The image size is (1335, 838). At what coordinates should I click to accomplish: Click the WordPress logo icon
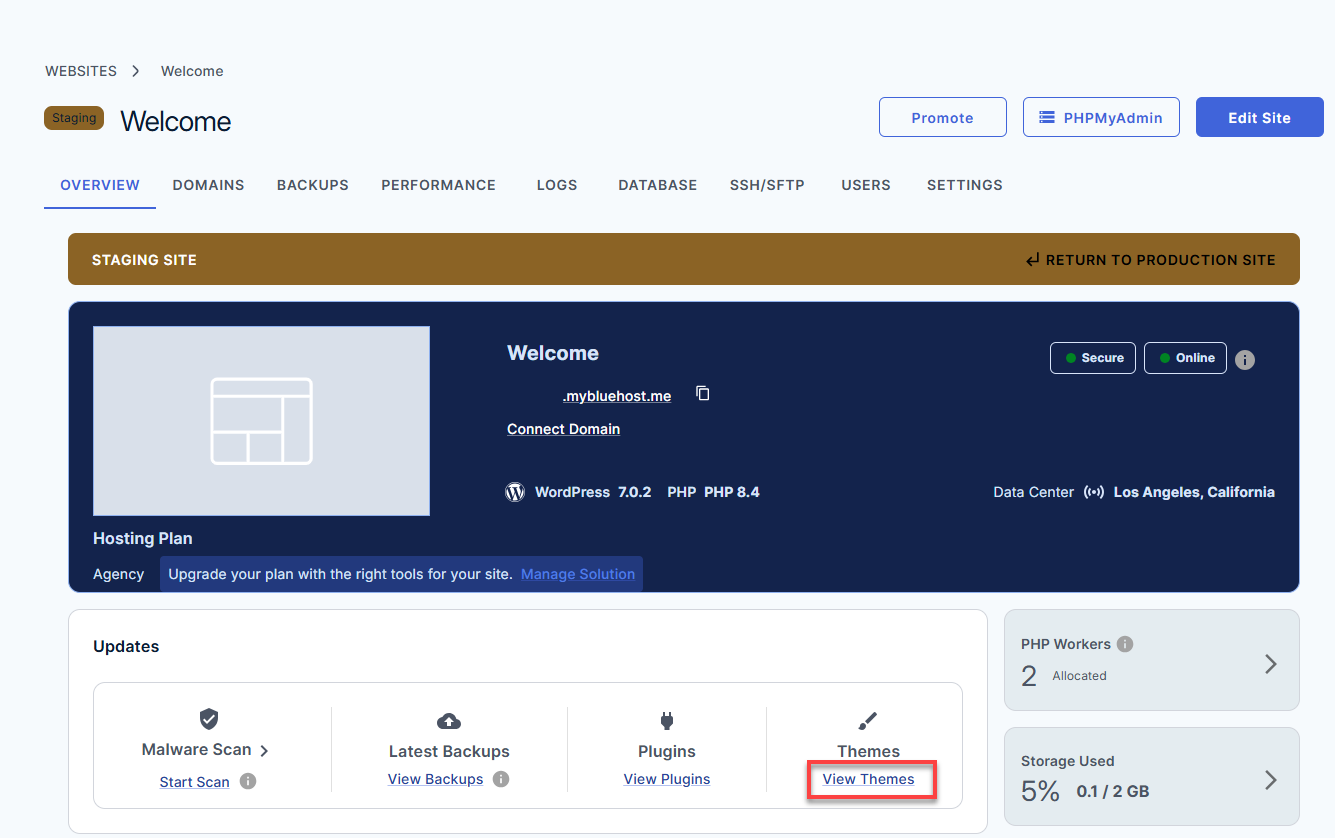(x=515, y=492)
